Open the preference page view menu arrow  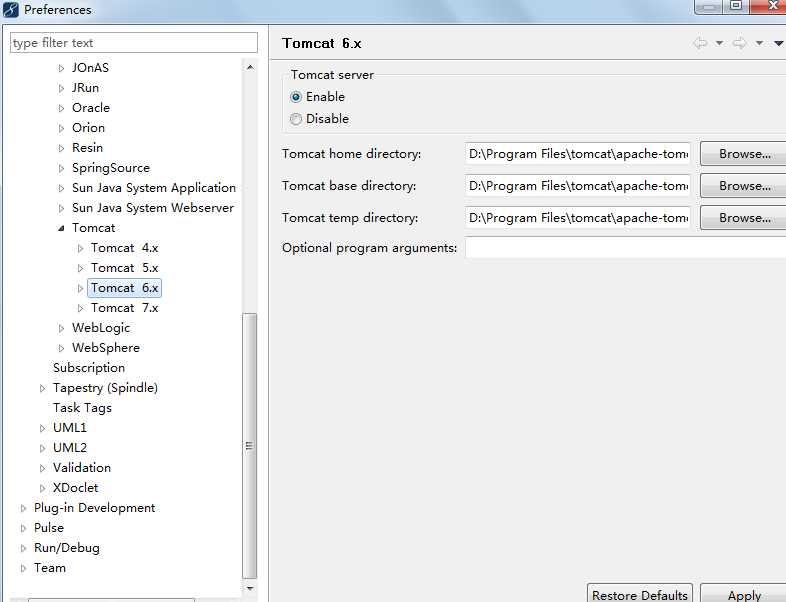pyautogui.click(x=778, y=43)
